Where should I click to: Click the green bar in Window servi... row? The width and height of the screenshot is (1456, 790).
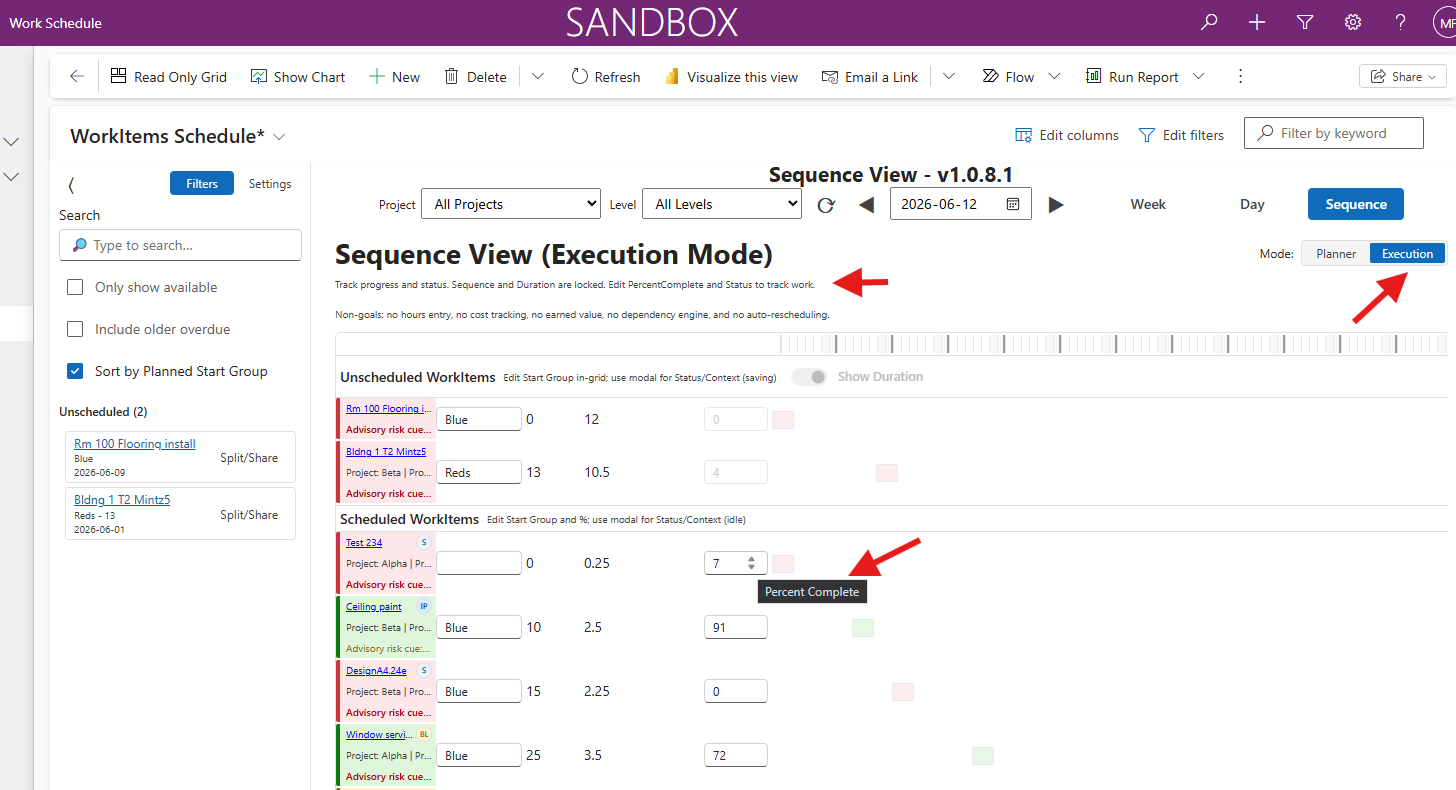(x=983, y=755)
